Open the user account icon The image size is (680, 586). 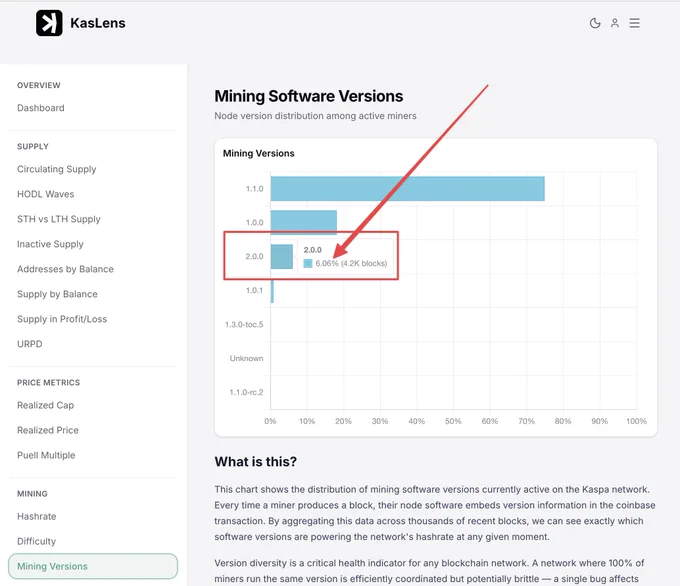coord(615,23)
